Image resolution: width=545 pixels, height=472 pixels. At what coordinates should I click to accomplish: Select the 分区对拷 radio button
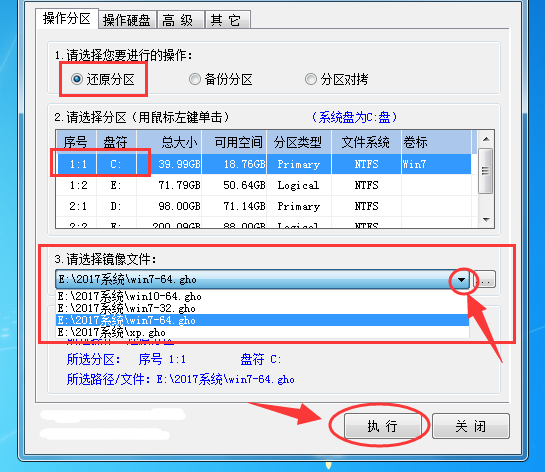336,80
